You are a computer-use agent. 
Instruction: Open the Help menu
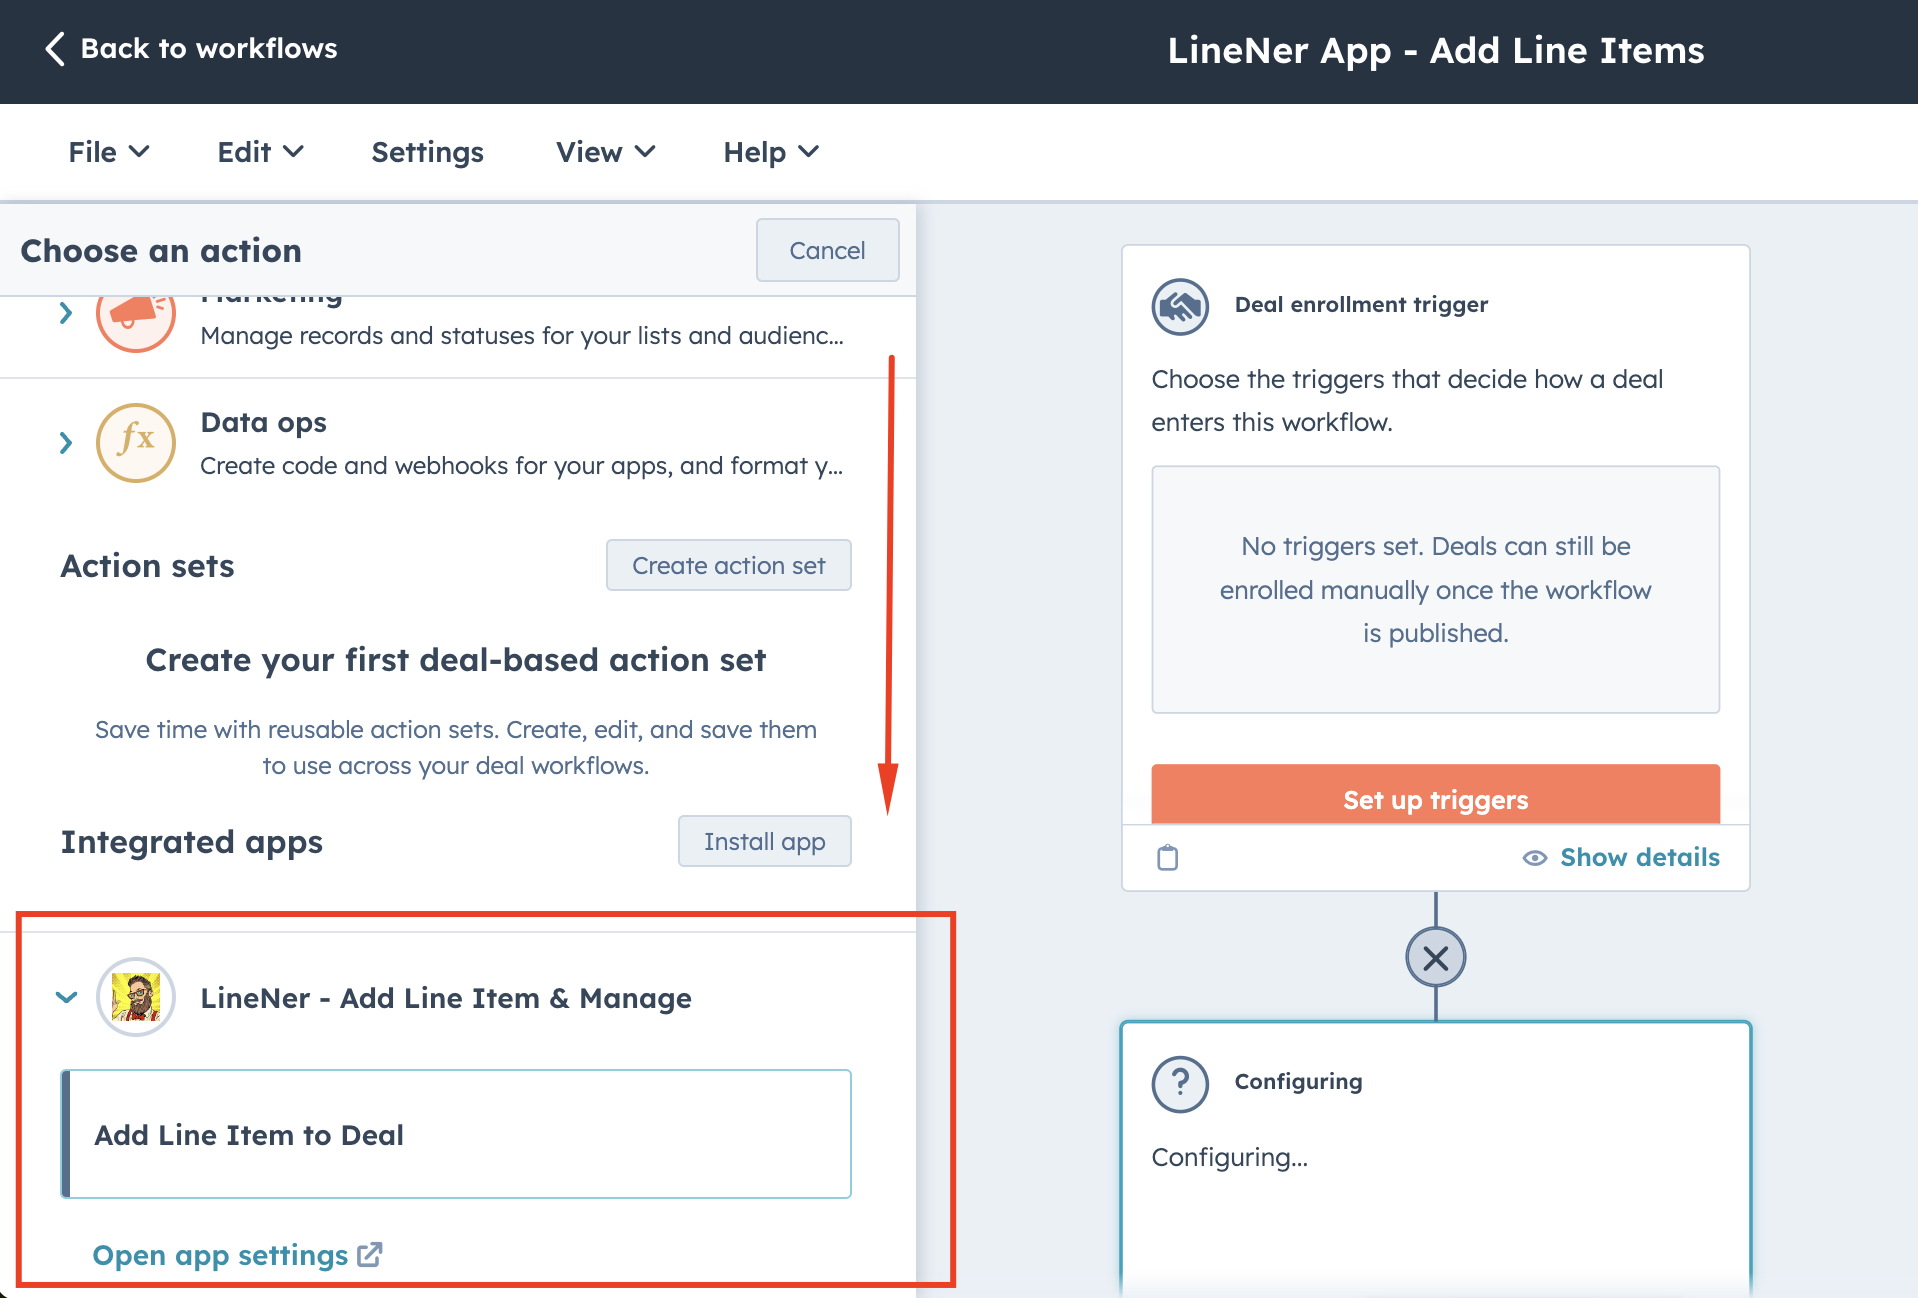pyautogui.click(x=771, y=152)
